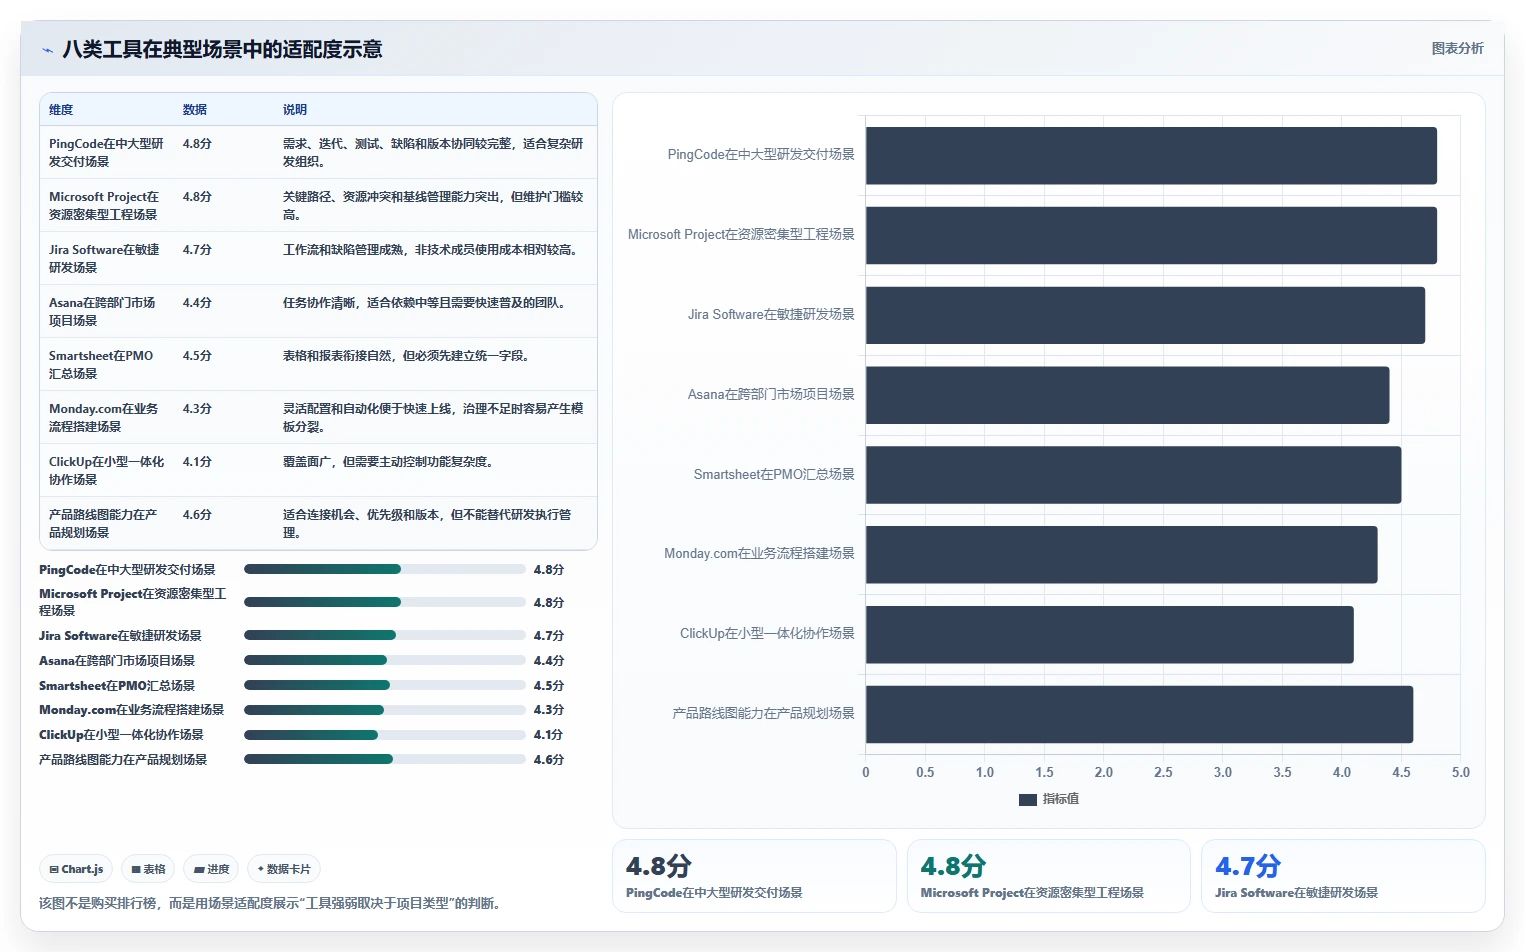Click the 数据卡片 tag chip
Viewport: 1525px width, 952px height.
tap(284, 869)
